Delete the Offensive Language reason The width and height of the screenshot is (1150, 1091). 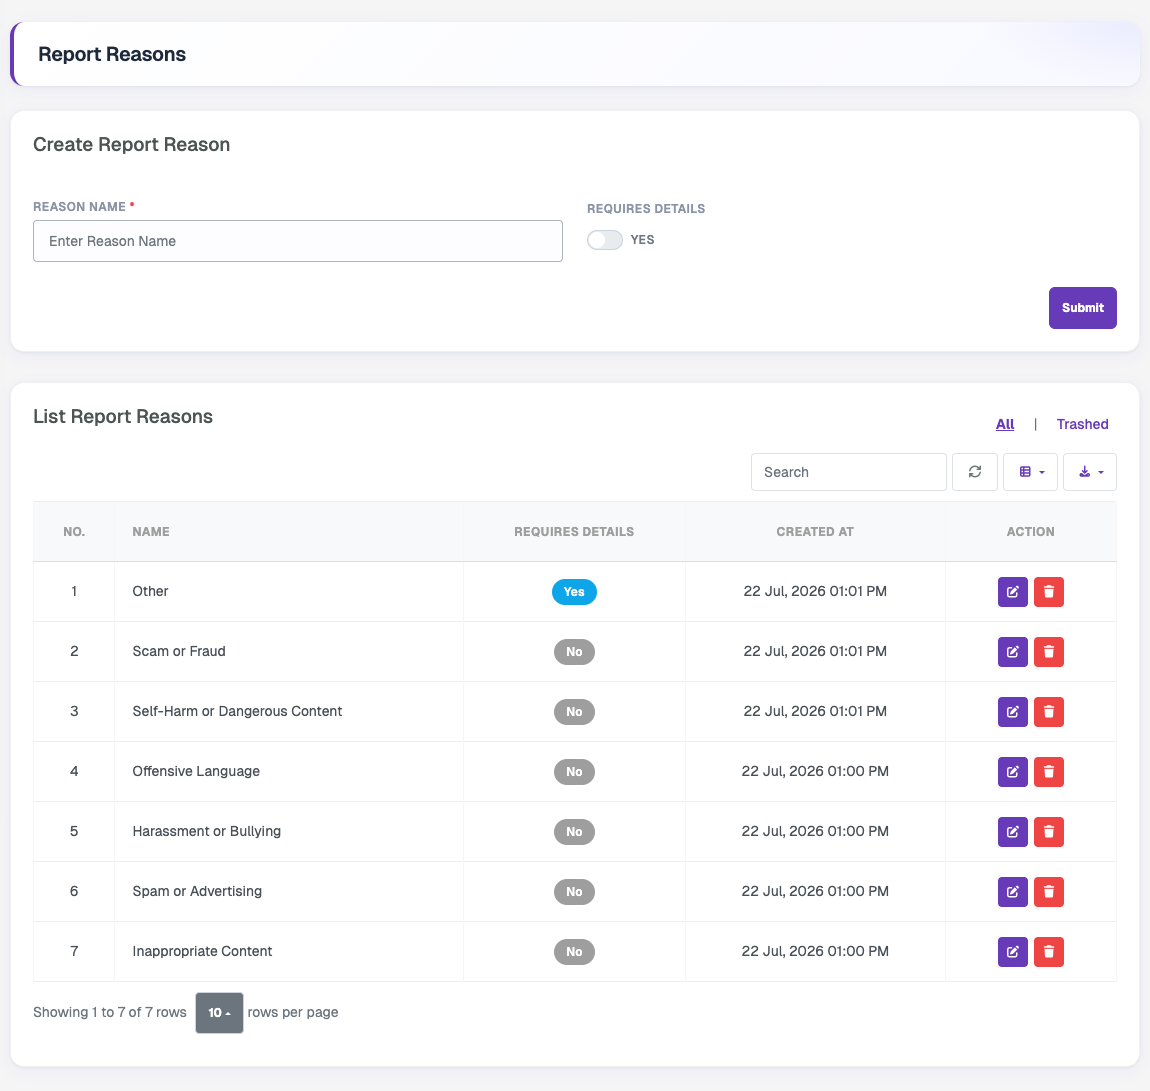[x=1049, y=772]
